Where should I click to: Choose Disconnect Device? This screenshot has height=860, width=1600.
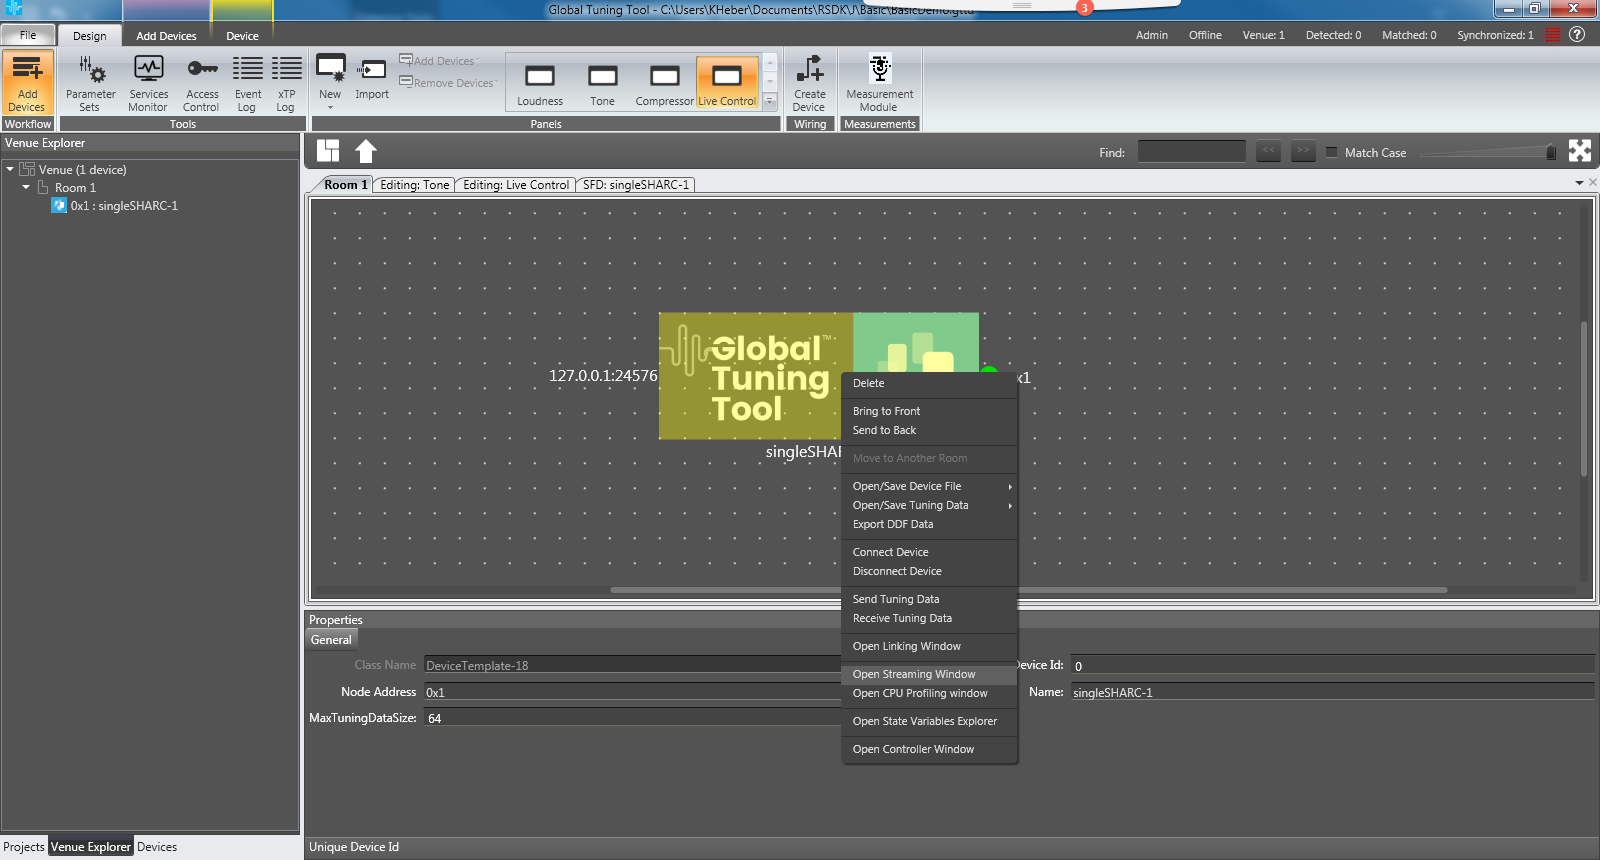pos(930,571)
